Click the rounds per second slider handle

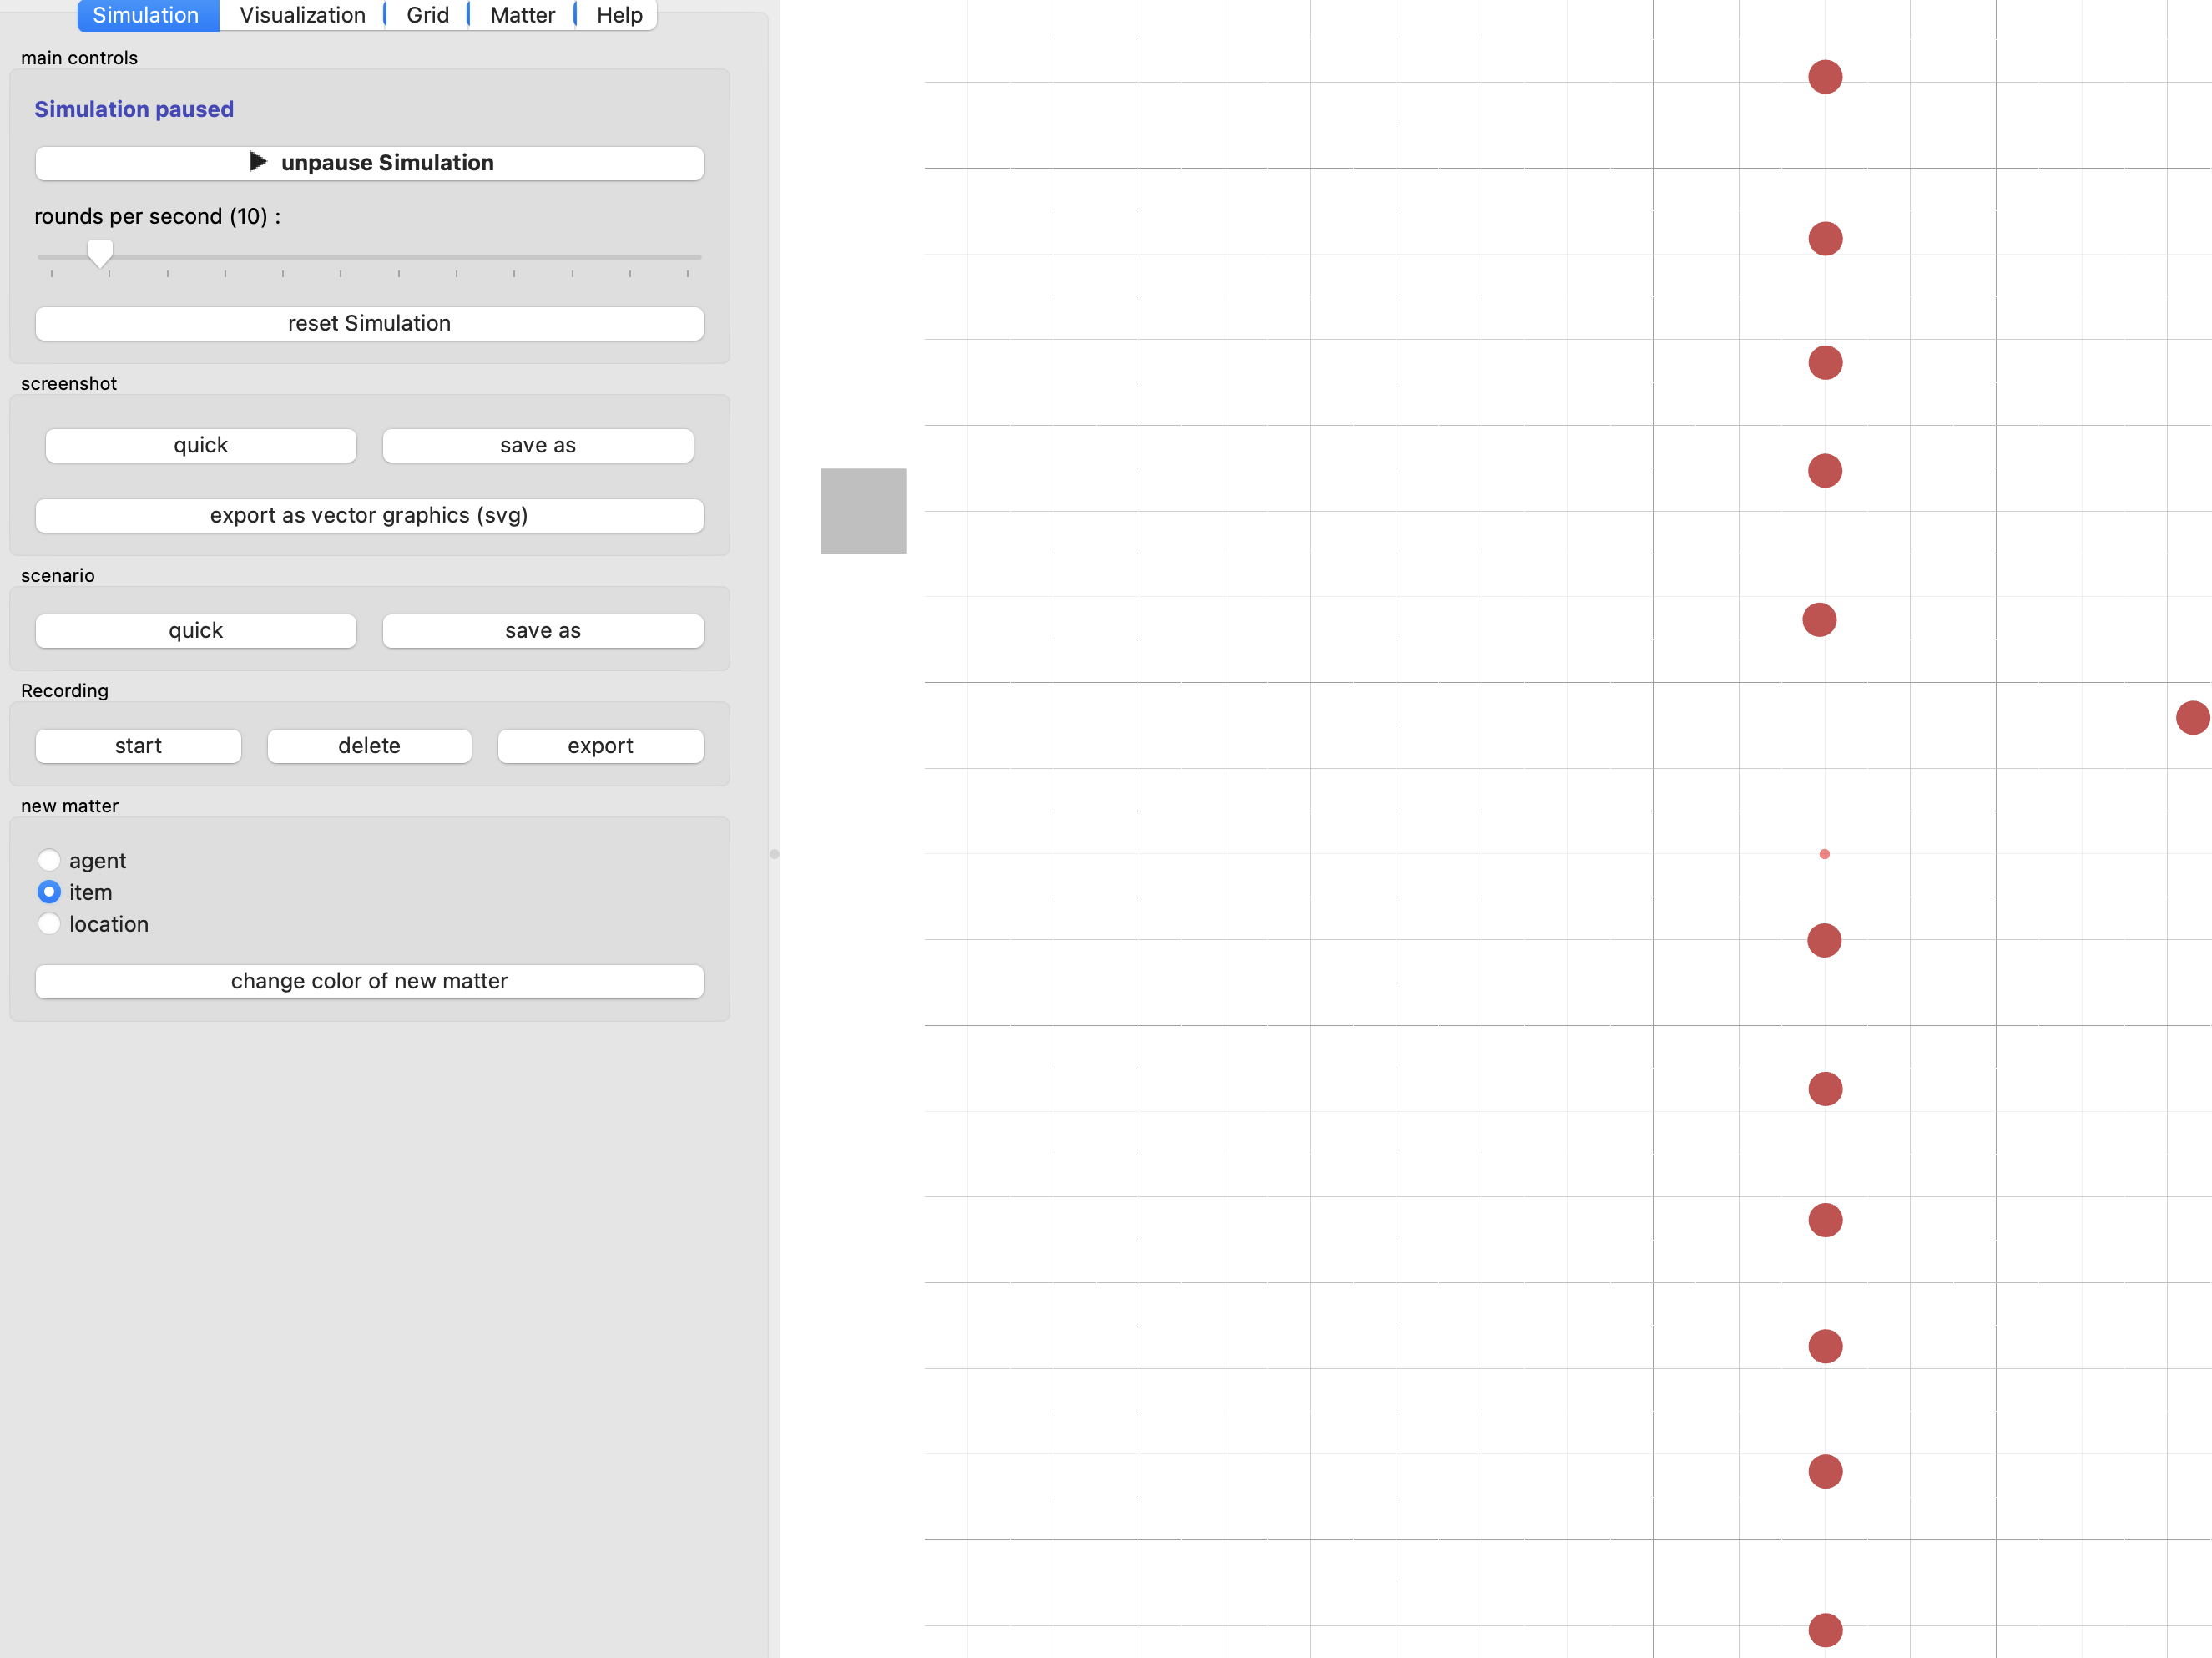point(99,253)
